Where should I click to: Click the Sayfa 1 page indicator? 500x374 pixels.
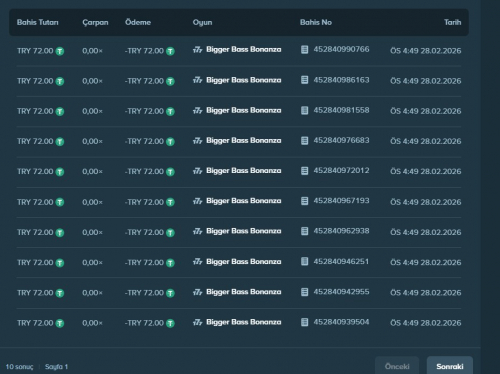[x=56, y=367]
